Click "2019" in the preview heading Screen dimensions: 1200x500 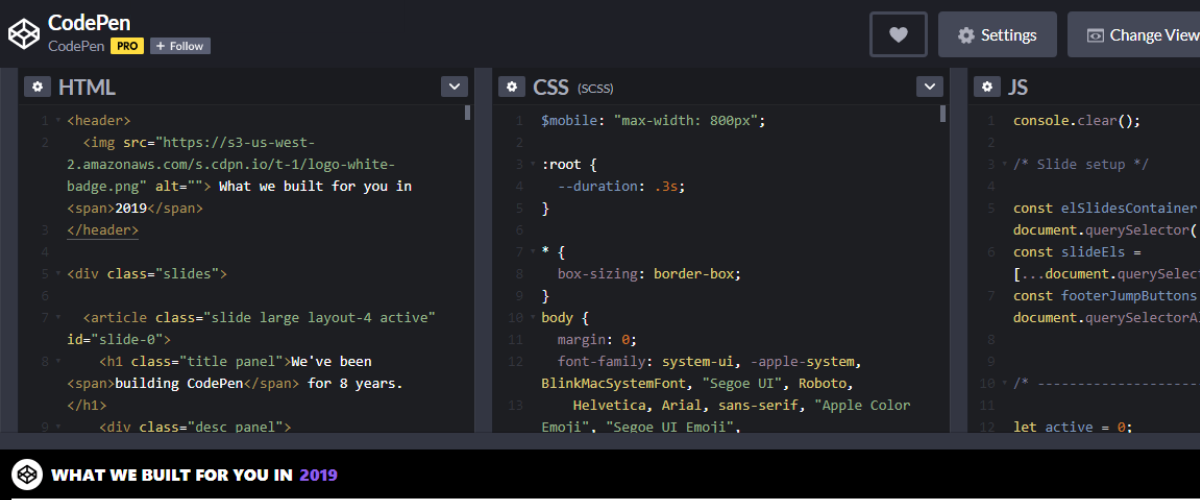319,475
